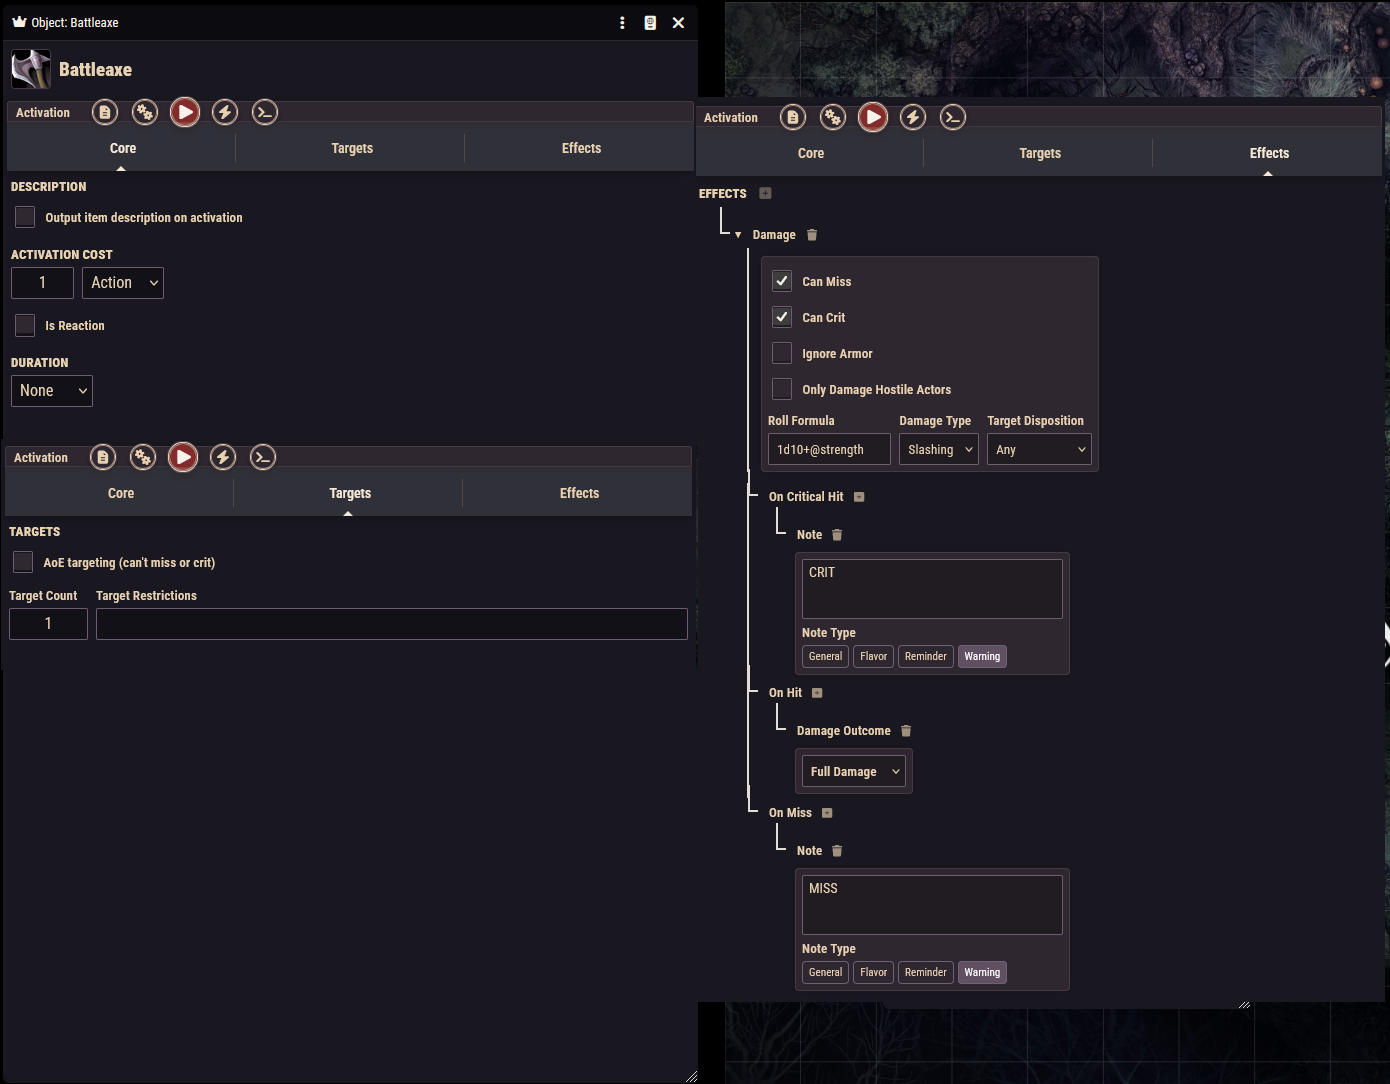The width and height of the screenshot is (1390, 1084).
Task: Delete the Damage Outcome with its trash icon
Action: [906, 731]
